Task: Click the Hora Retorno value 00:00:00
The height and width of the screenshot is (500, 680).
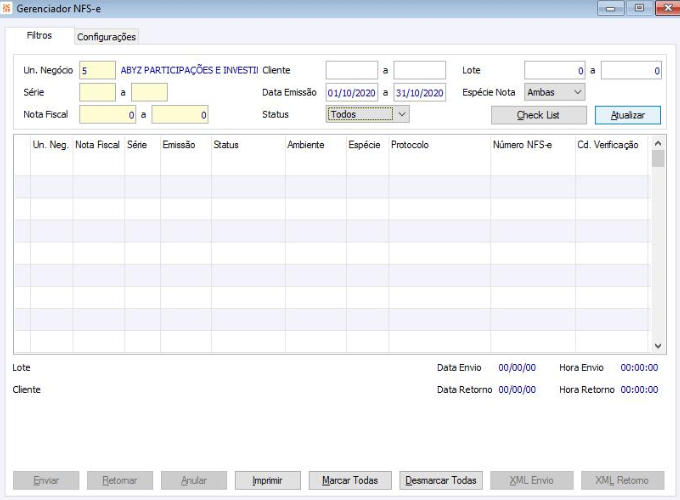Action: pos(639,390)
